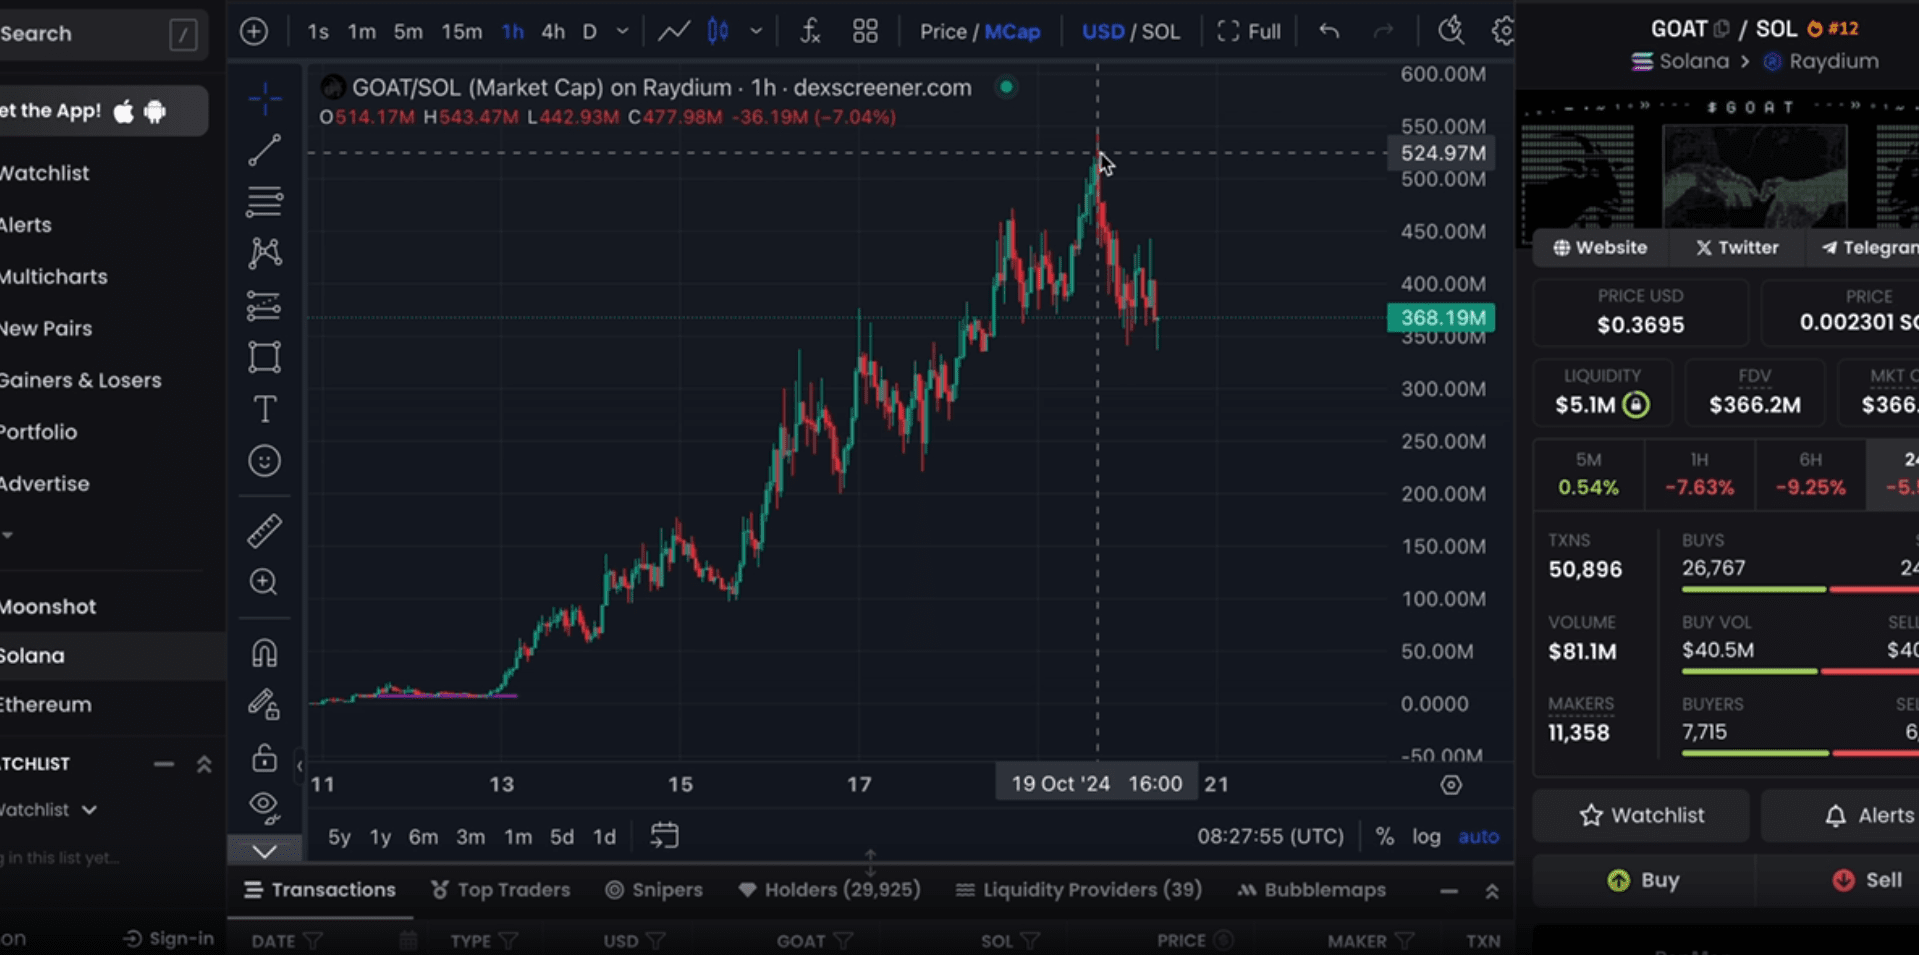
Task: Set interval to 1s
Action: pos(318,32)
